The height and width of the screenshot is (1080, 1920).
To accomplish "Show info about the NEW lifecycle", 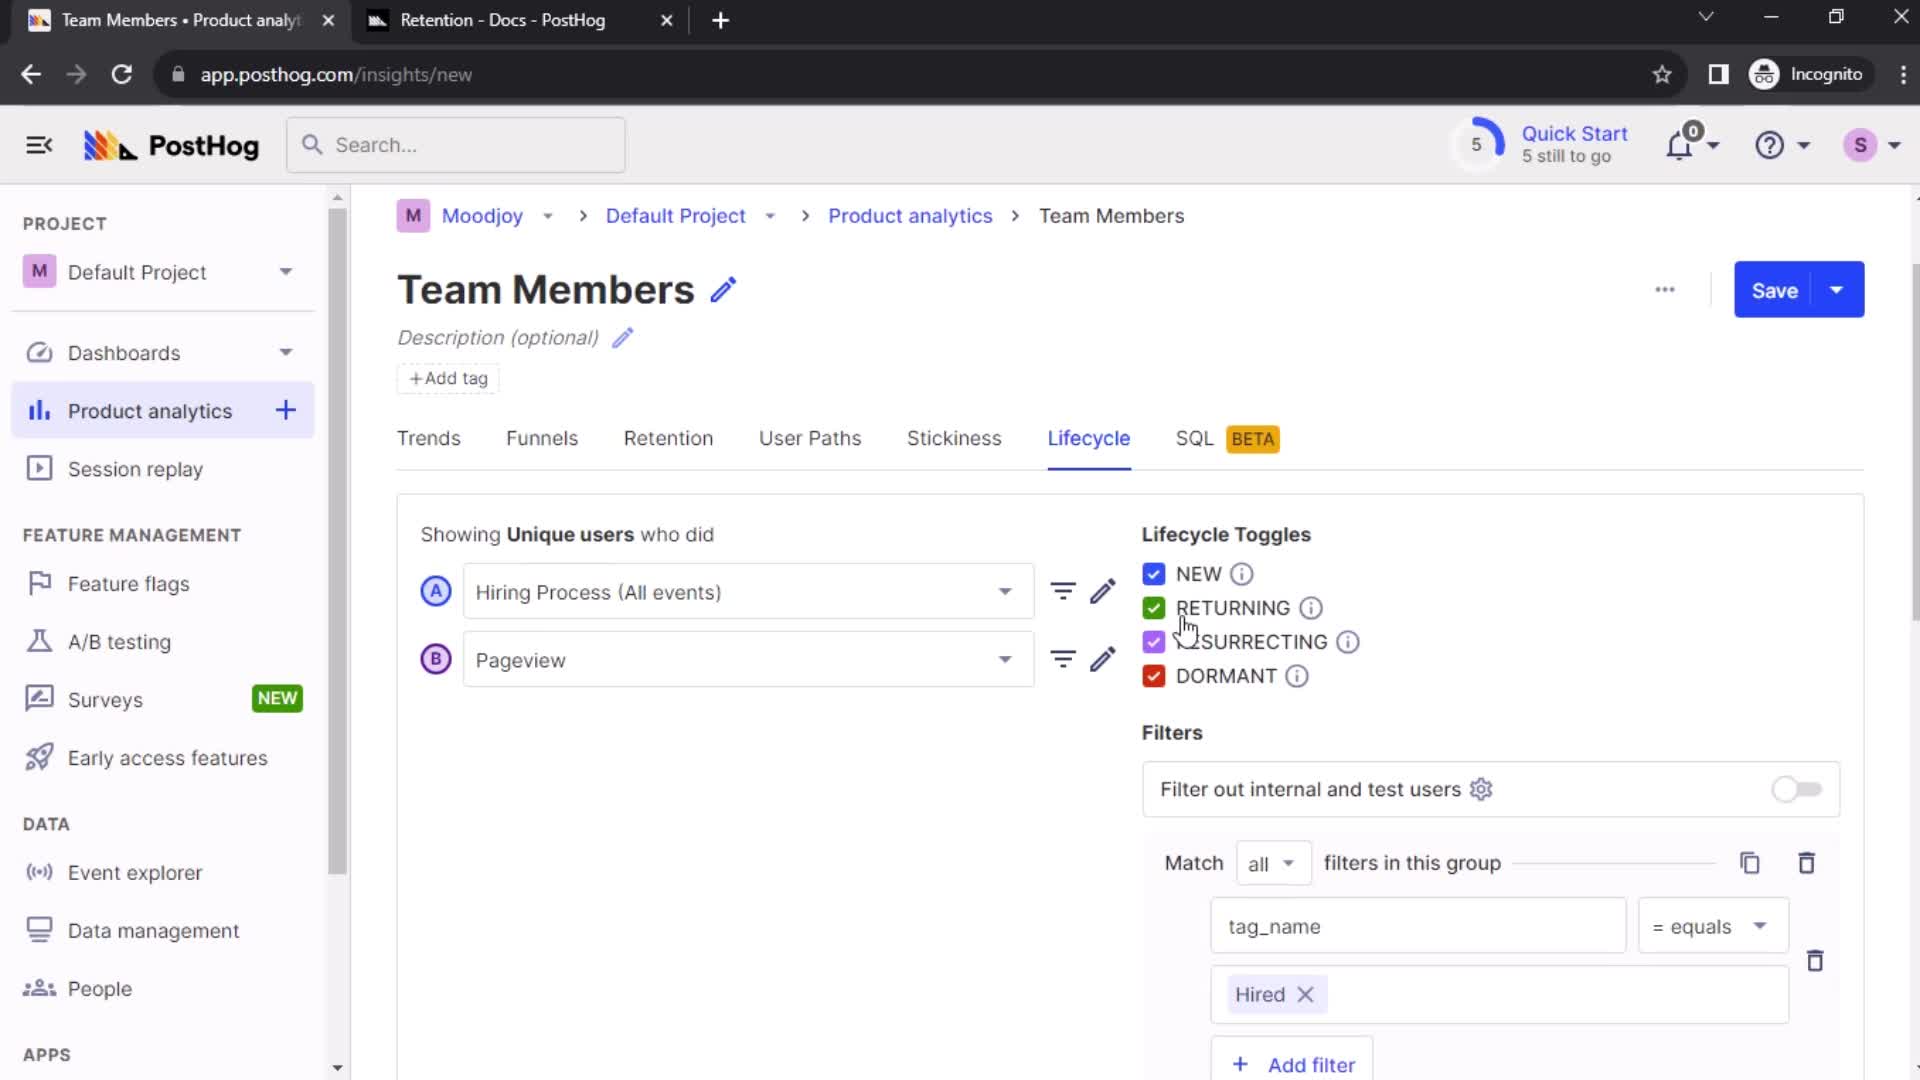I will point(1241,574).
